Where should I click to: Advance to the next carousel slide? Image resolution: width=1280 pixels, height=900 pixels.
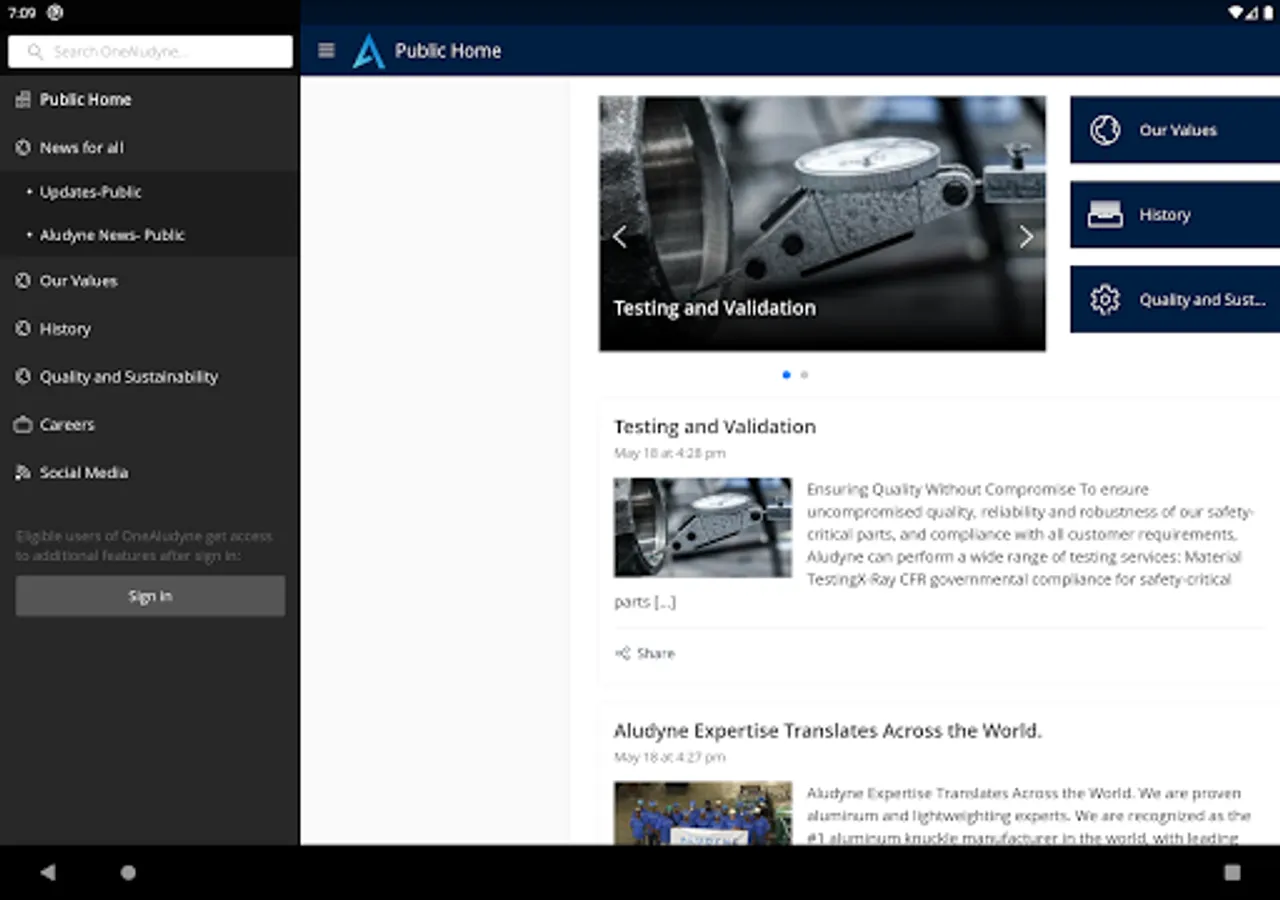click(1026, 236)
